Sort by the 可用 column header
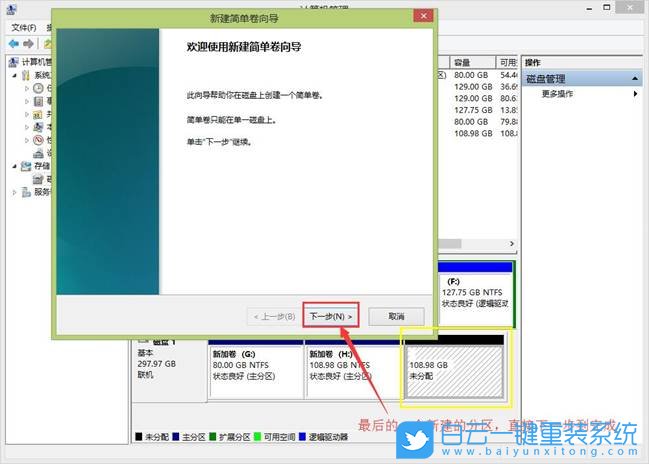This screenshot has height=464, width=649. tap(507, 63)
